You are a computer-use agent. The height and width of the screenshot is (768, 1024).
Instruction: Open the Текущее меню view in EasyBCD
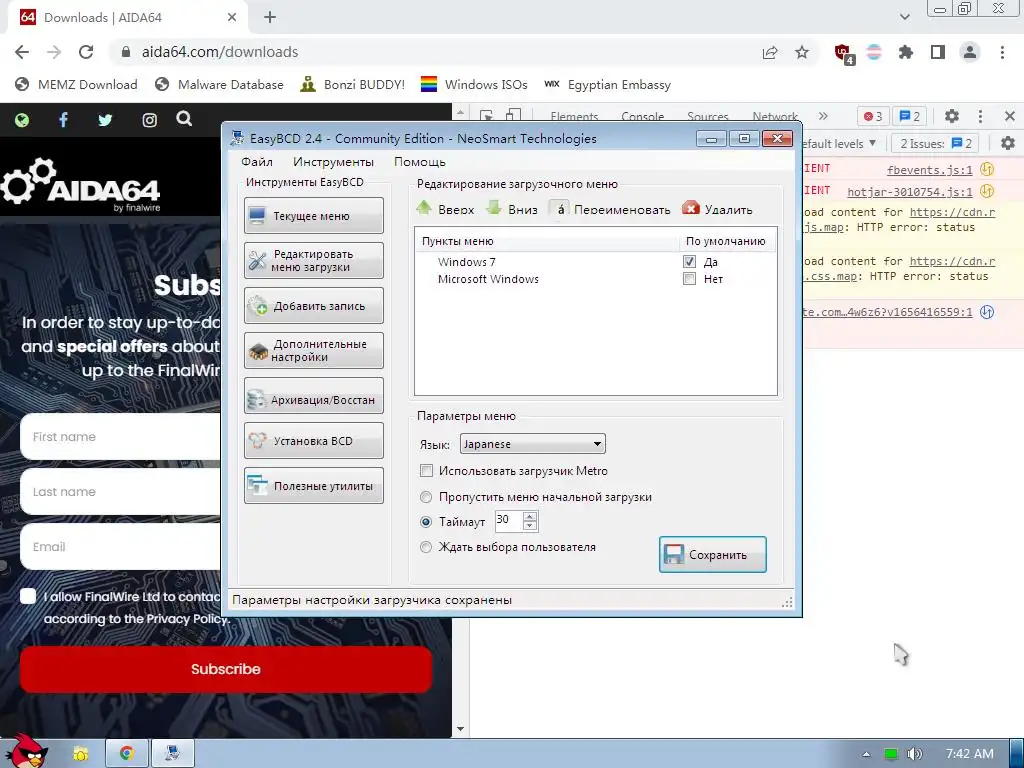[313, 216]
